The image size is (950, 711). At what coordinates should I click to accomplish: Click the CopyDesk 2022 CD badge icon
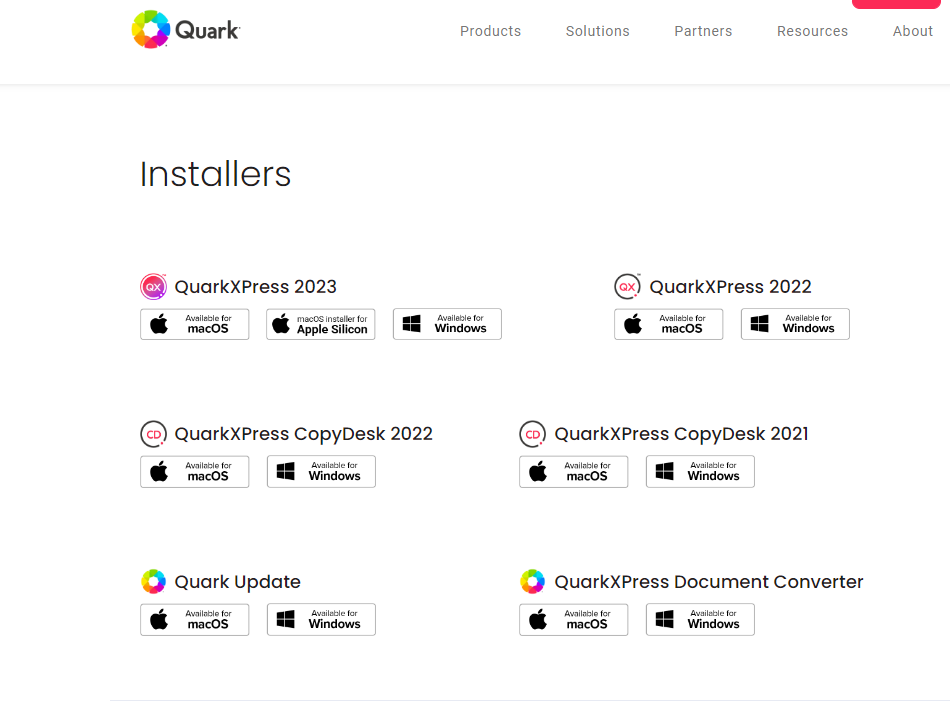pos(153,433)
